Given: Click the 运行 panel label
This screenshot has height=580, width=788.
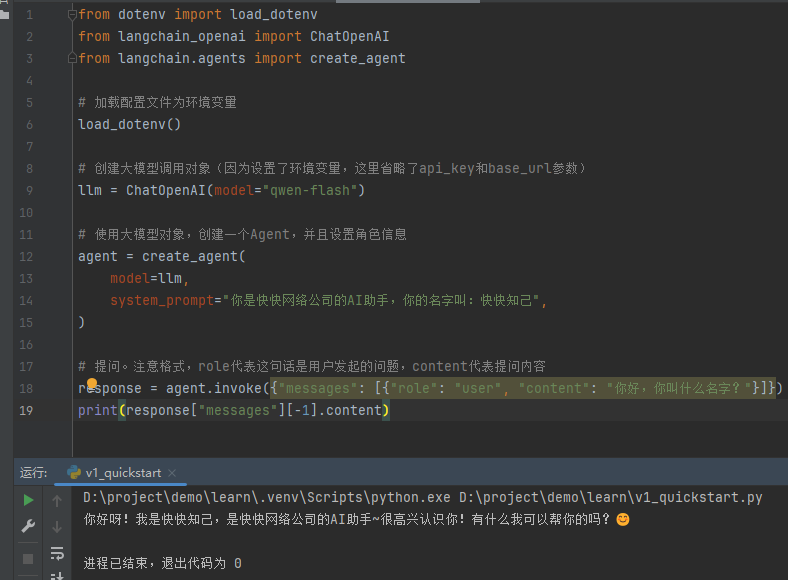Looking at the screenshot, I should tap(33, 473).
